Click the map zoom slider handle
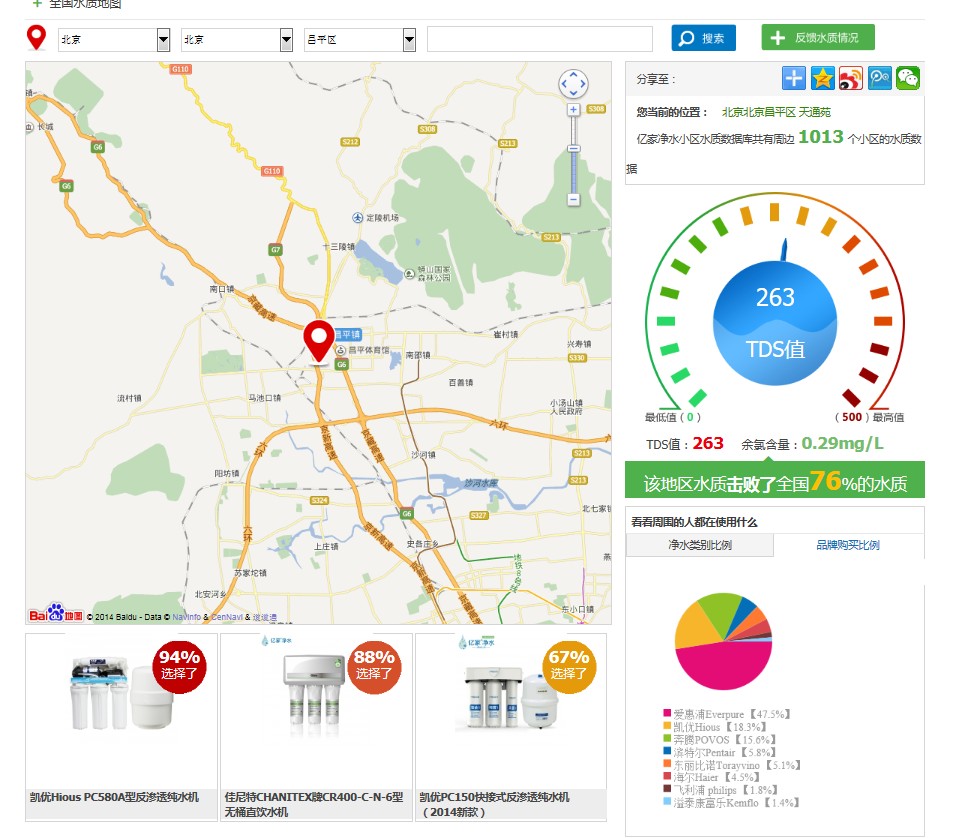Viewport: 964px width, 838px height. [x=573, y=149]
